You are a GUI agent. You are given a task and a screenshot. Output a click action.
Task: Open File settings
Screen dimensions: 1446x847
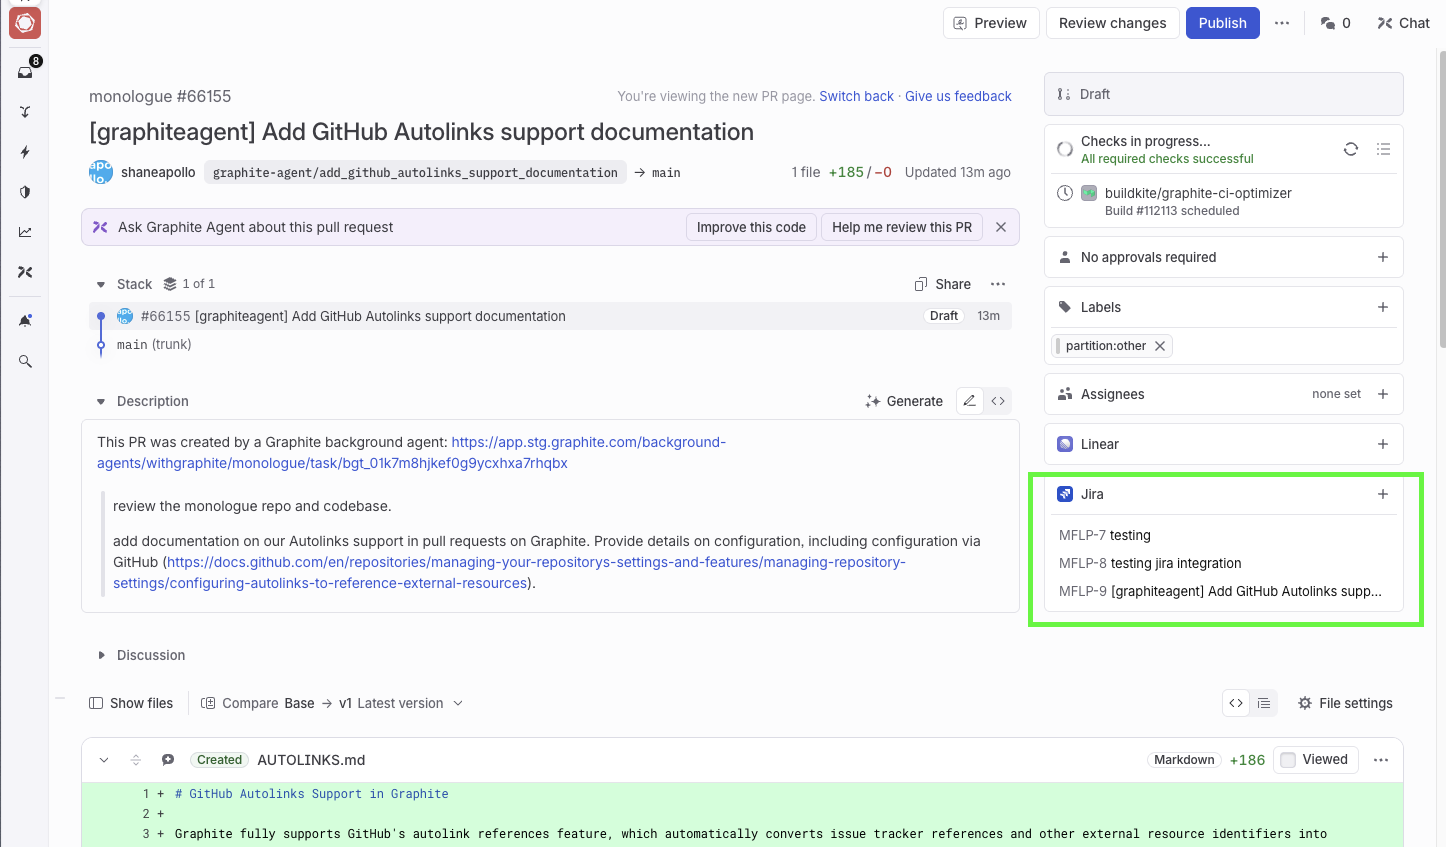coord(1345,703)
